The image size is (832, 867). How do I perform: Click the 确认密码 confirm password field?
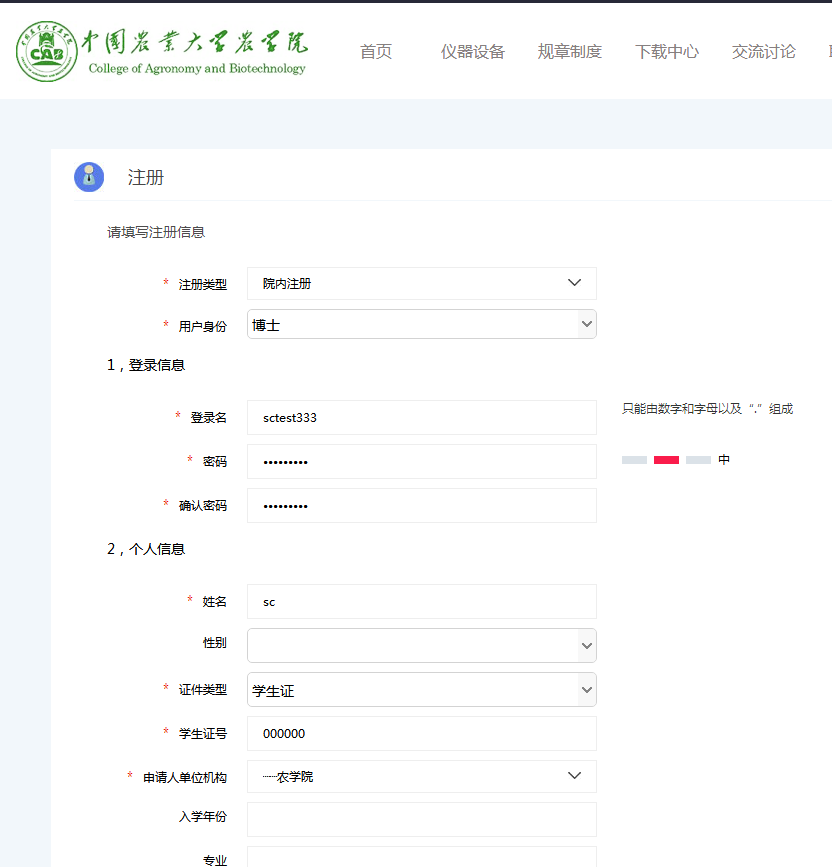point(421,506)
